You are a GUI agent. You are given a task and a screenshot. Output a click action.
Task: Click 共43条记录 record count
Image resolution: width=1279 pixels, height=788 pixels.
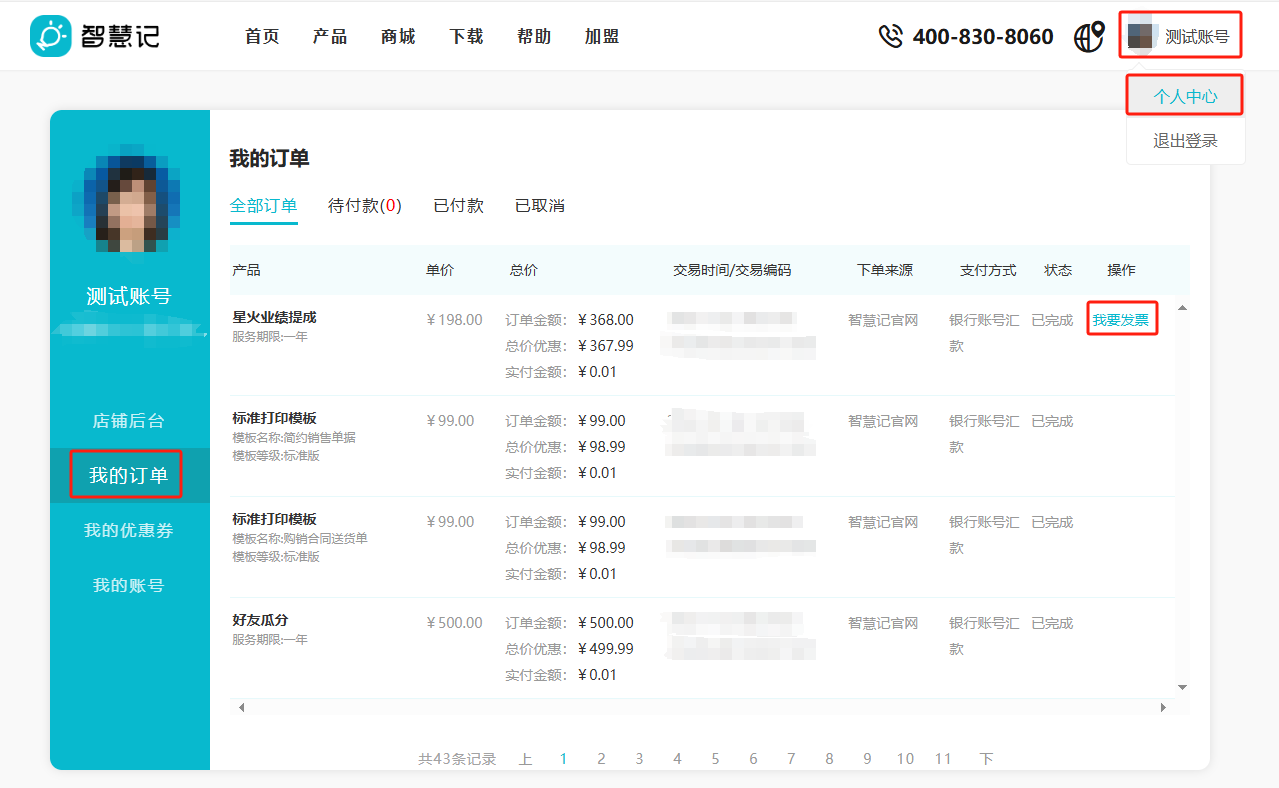click(457, 759)
